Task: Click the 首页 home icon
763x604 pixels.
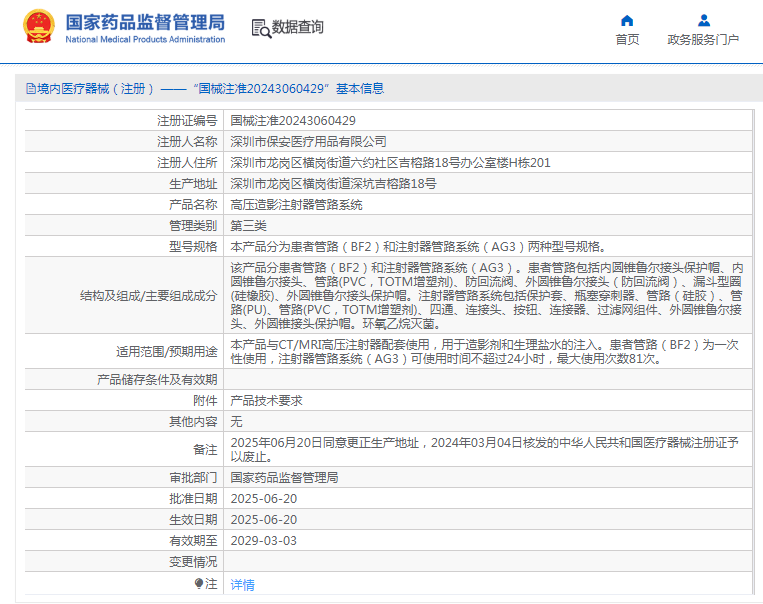Action: [x=627, y=20]
